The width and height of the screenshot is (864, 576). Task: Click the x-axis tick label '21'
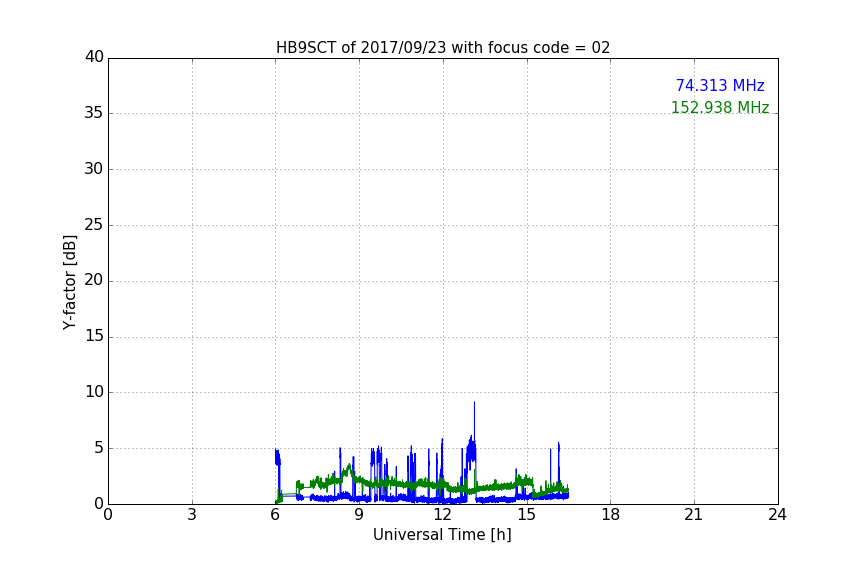point(694,515)
